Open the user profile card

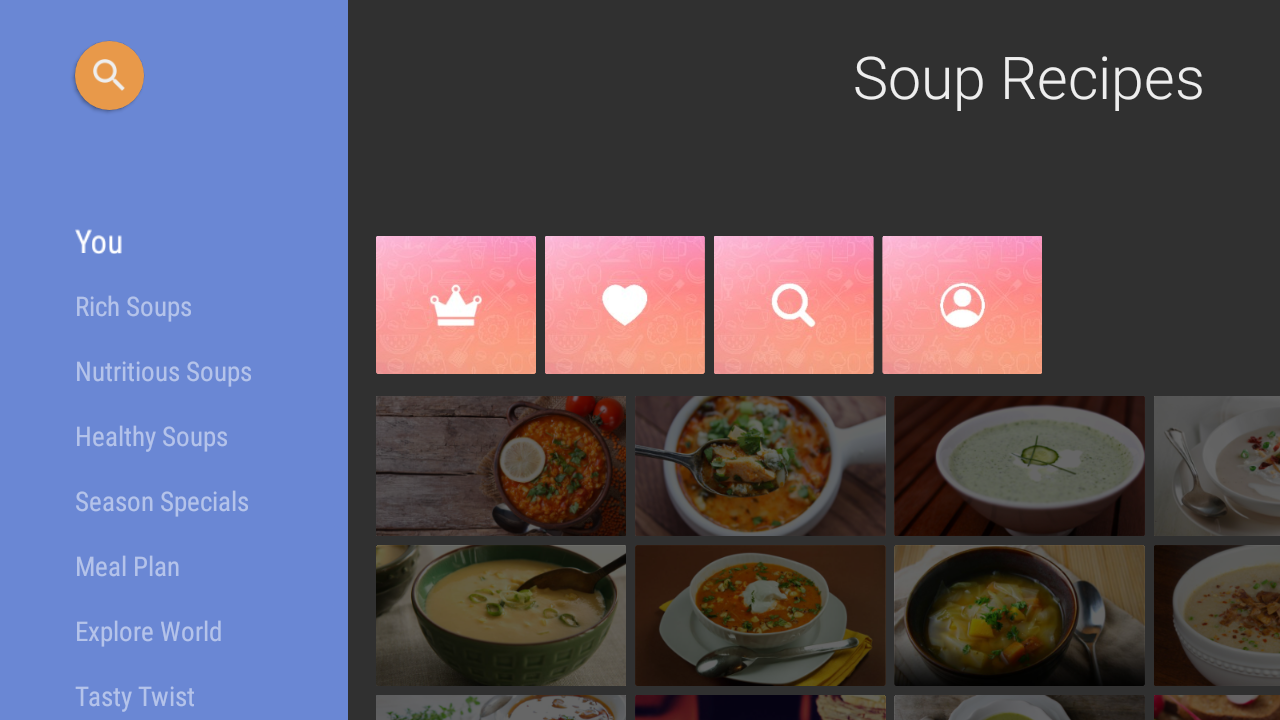click(x=962, y=305)
